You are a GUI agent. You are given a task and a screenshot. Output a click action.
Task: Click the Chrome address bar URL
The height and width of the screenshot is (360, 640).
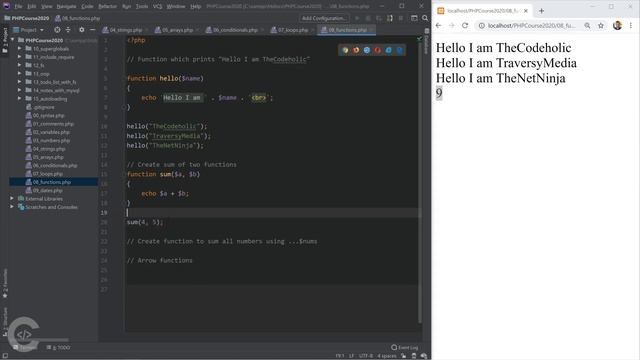(x=532, y=25)
